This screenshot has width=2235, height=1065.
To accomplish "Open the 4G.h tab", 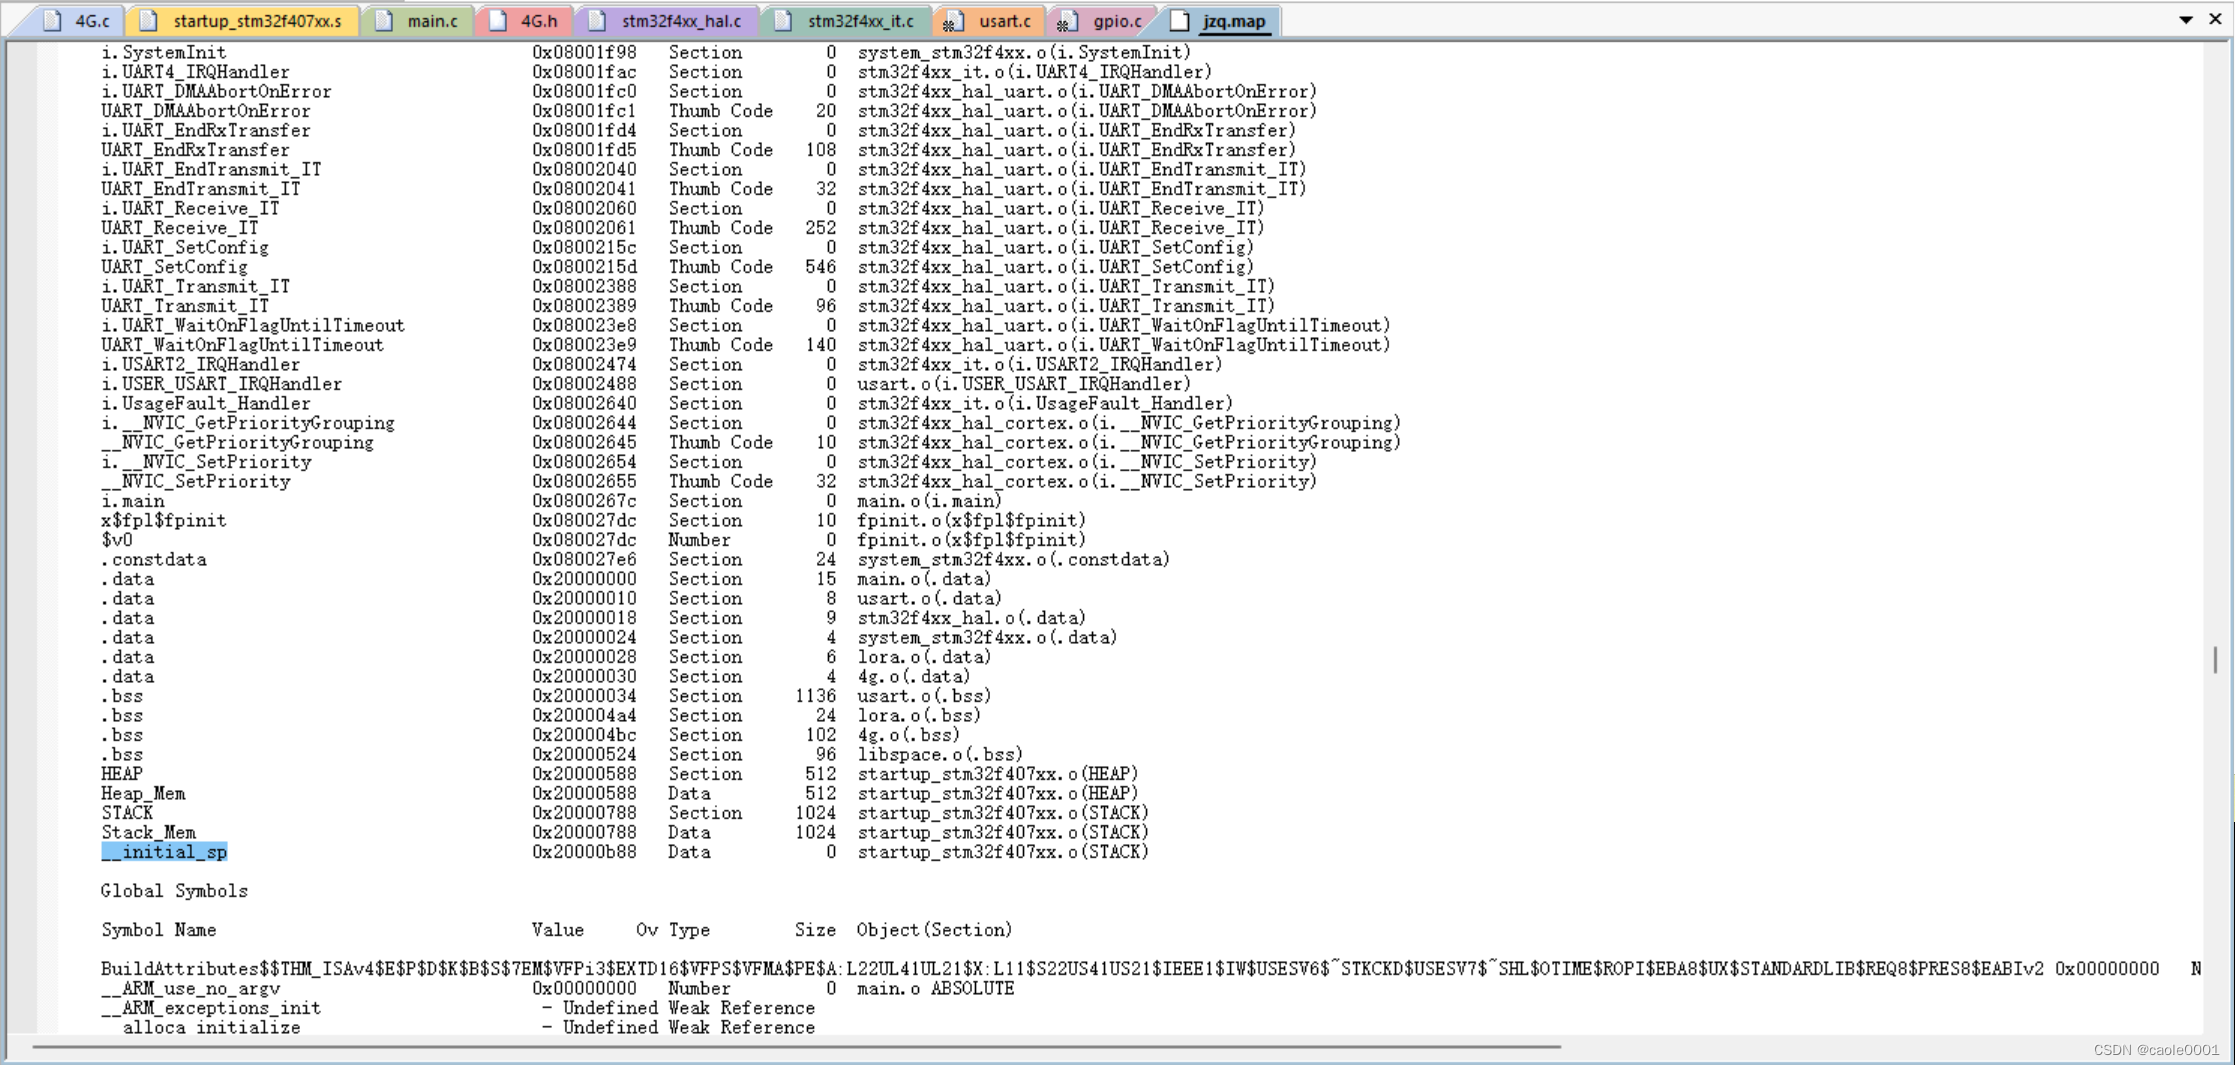I will (x=526, y=21).
